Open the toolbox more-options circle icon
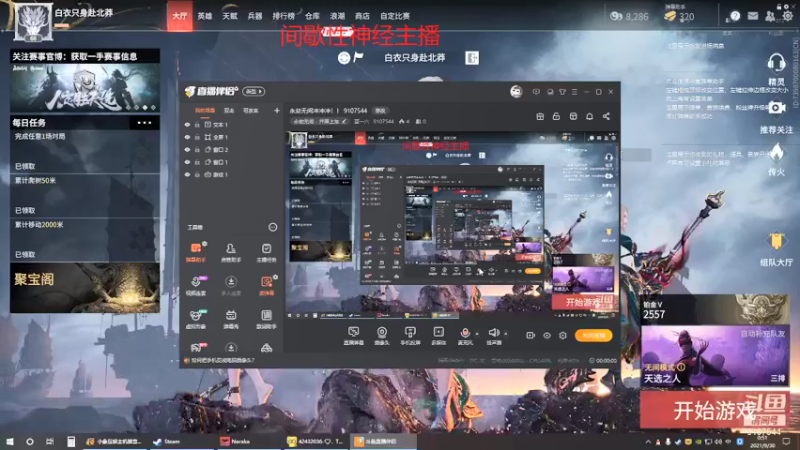 pyautogui.click(x=272, y=227)
